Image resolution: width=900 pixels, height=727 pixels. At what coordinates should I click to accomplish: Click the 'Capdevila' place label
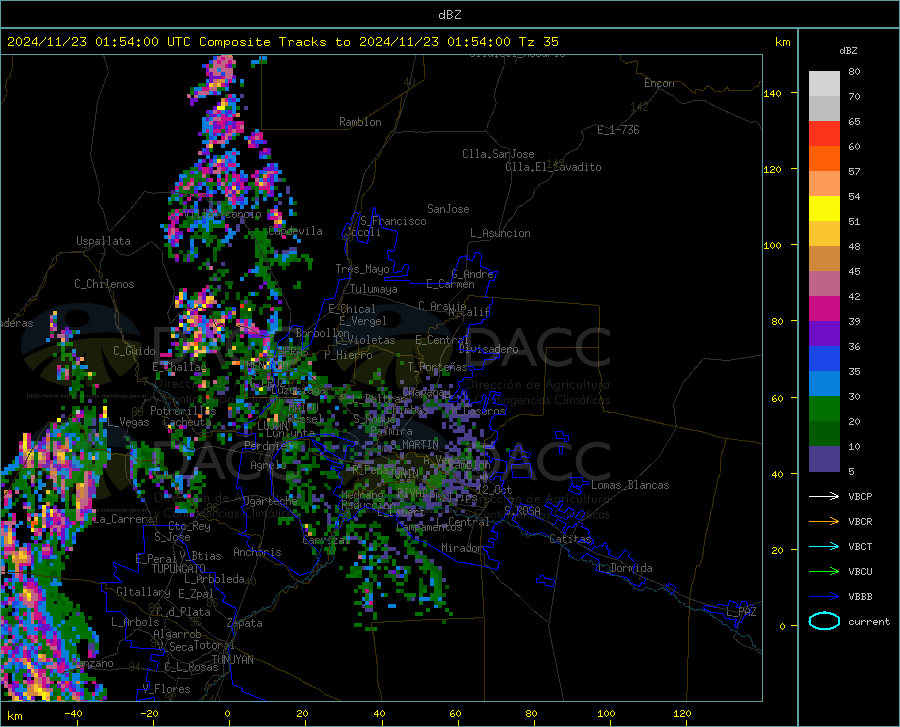(295, 231)
